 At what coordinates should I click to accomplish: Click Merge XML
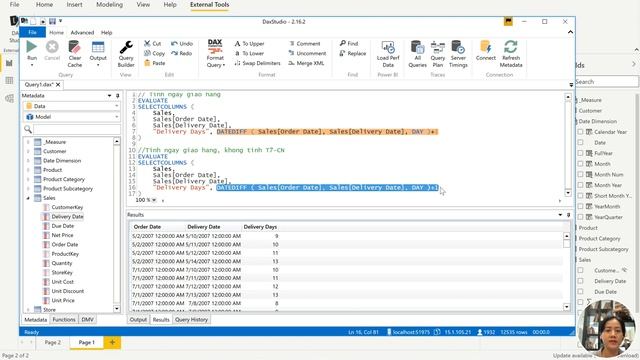306,63
